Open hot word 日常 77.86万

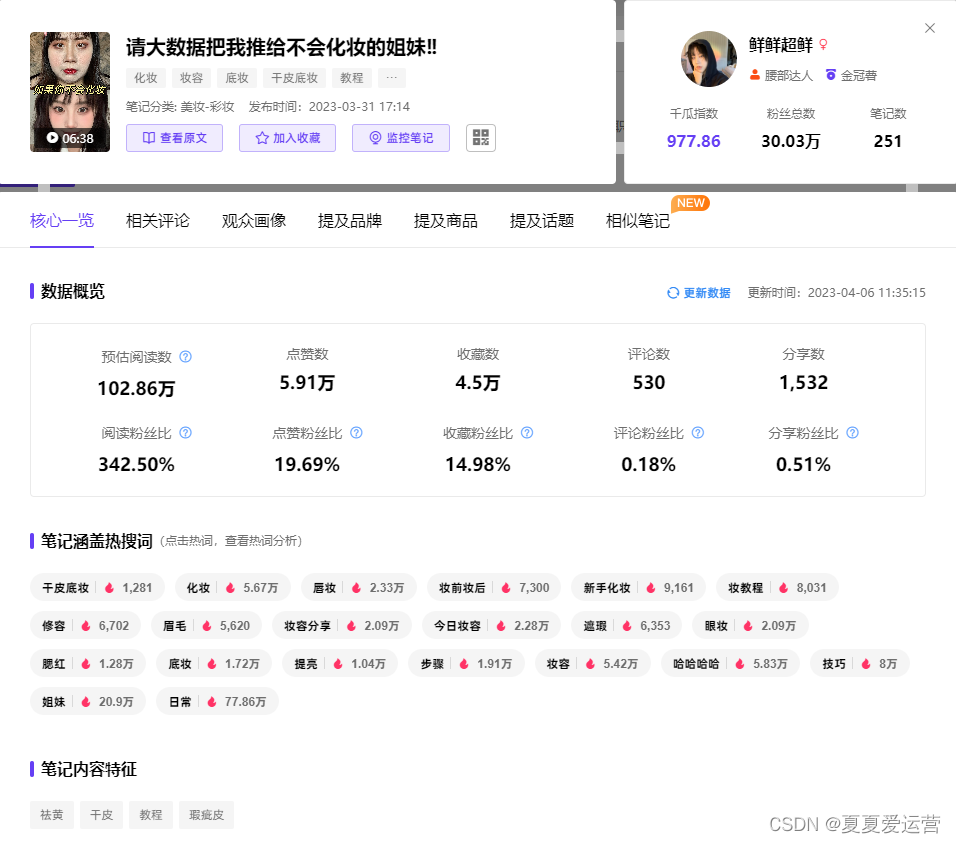tap(218, 702)
